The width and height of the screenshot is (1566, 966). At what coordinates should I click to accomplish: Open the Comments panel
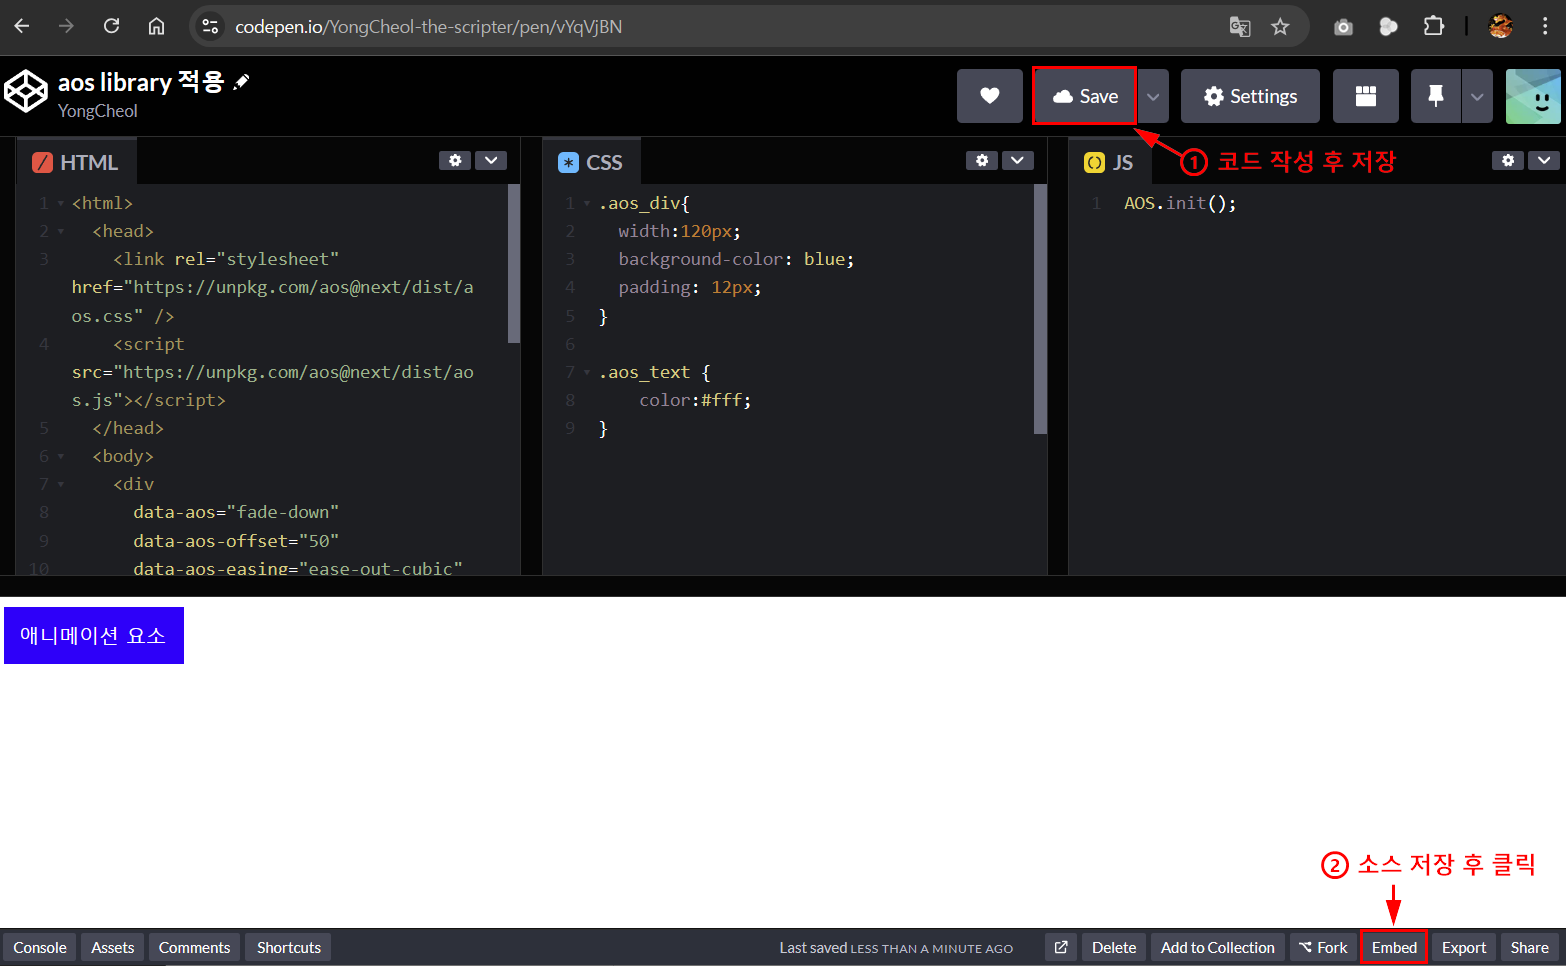(194, 947)
